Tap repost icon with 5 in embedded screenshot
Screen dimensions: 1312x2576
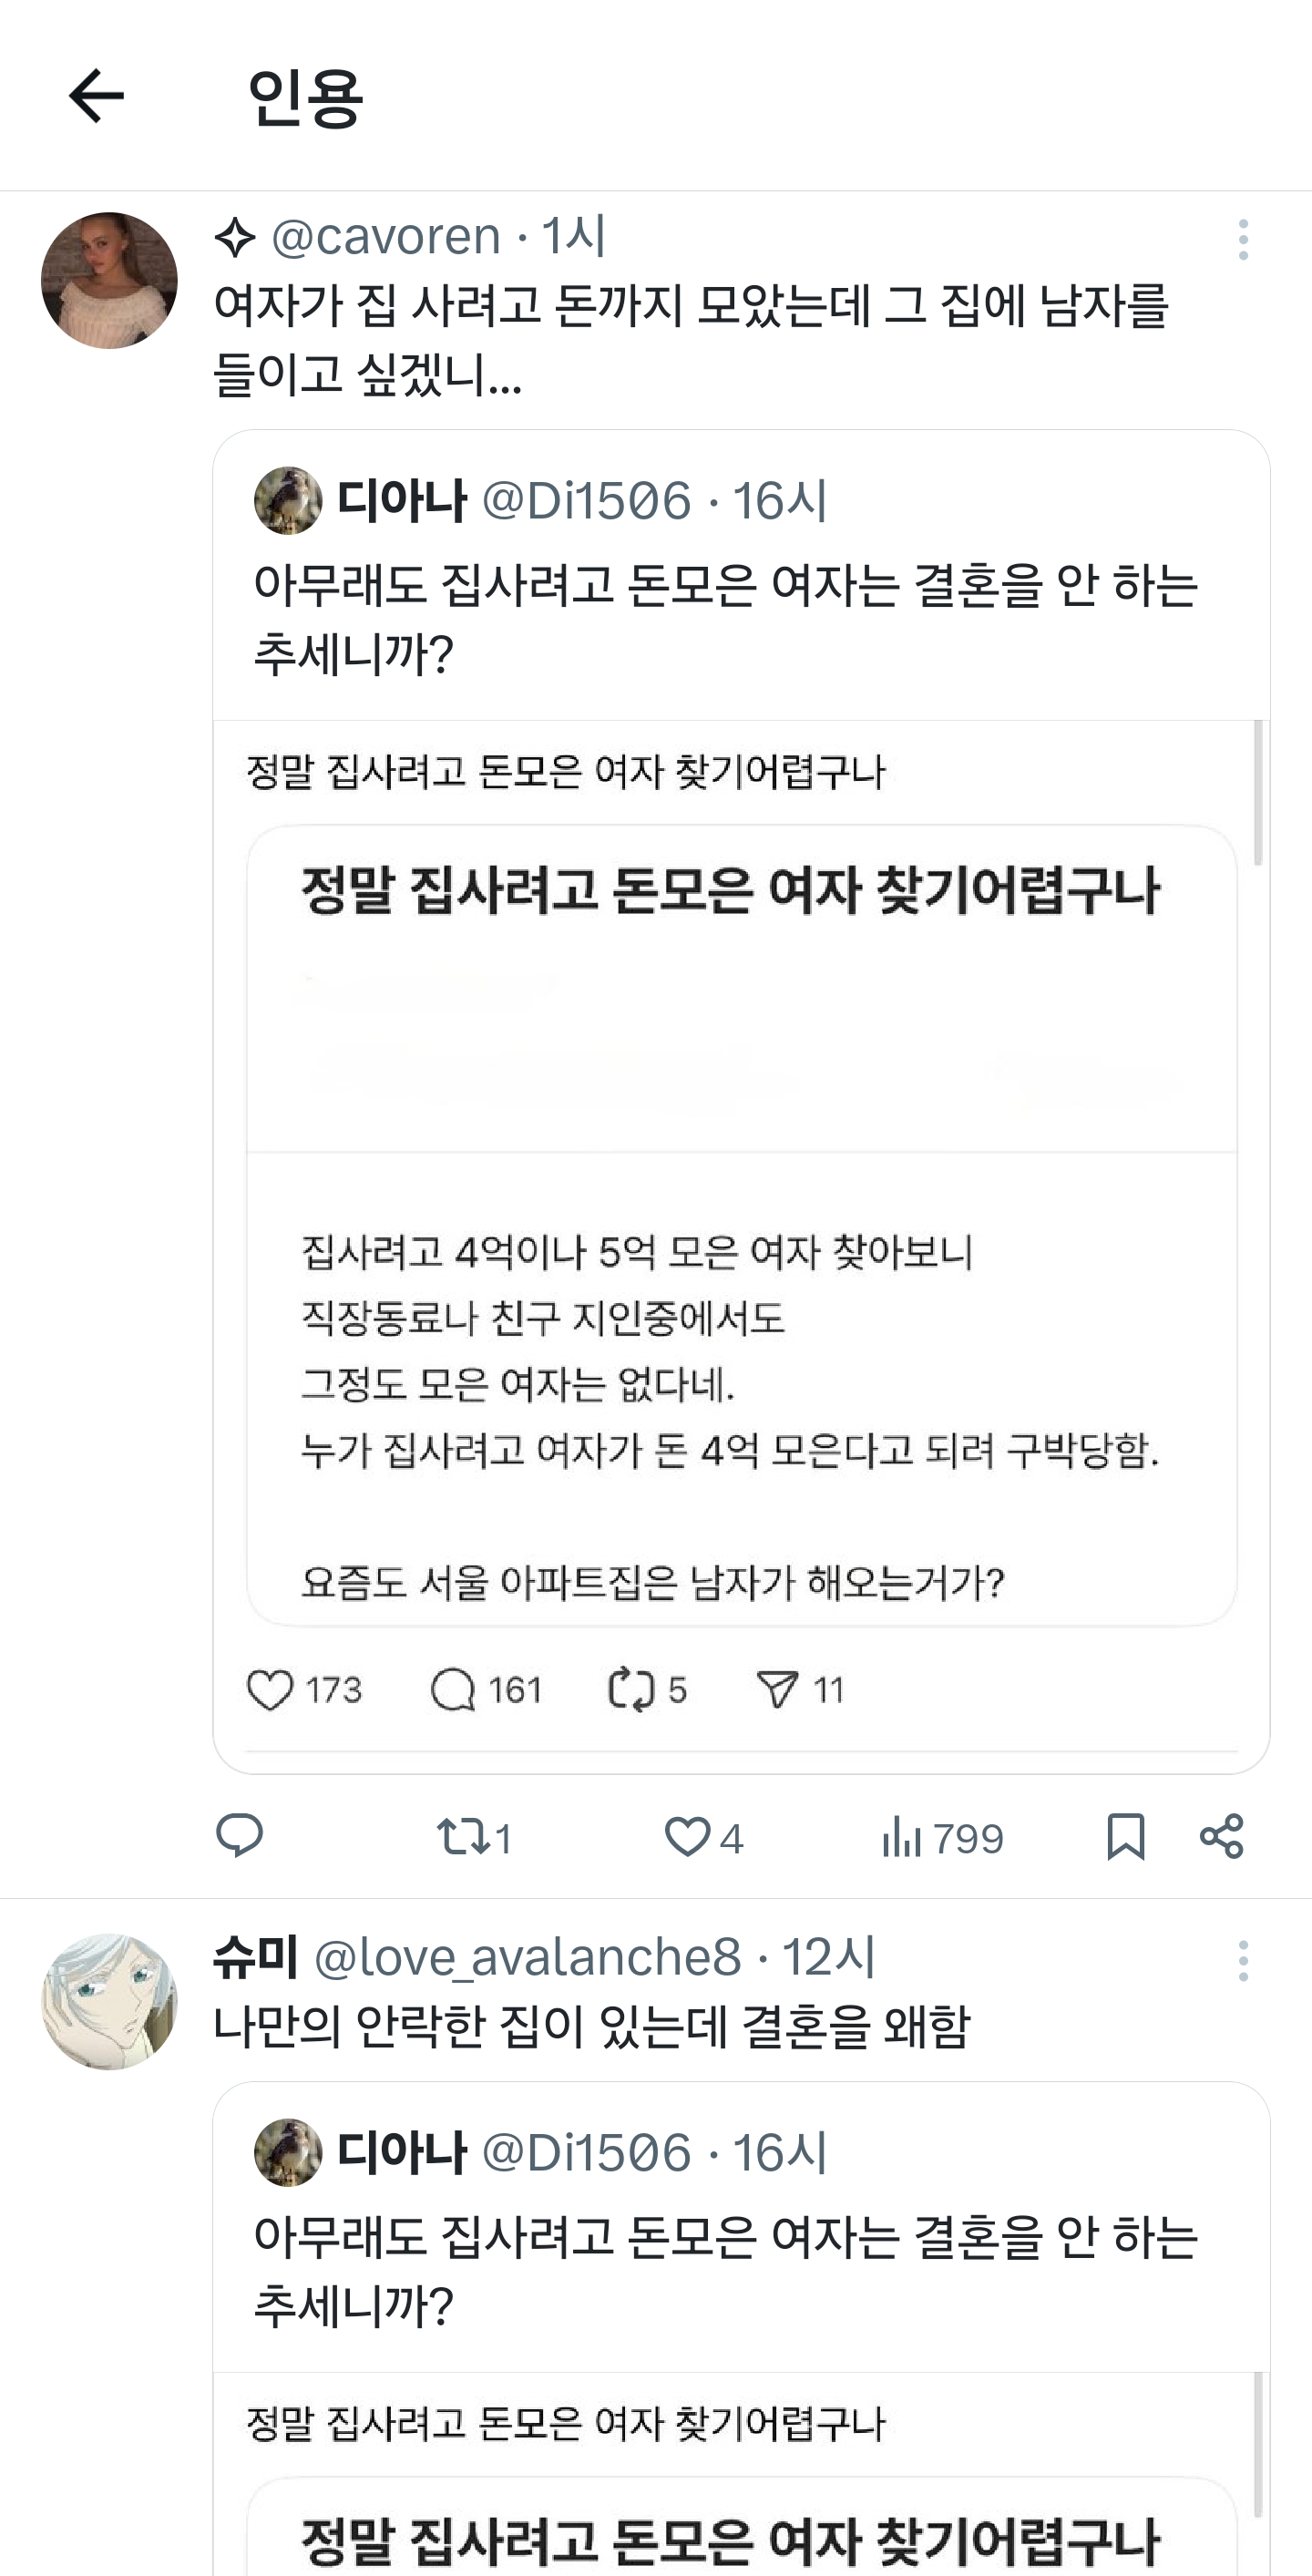631,1690
